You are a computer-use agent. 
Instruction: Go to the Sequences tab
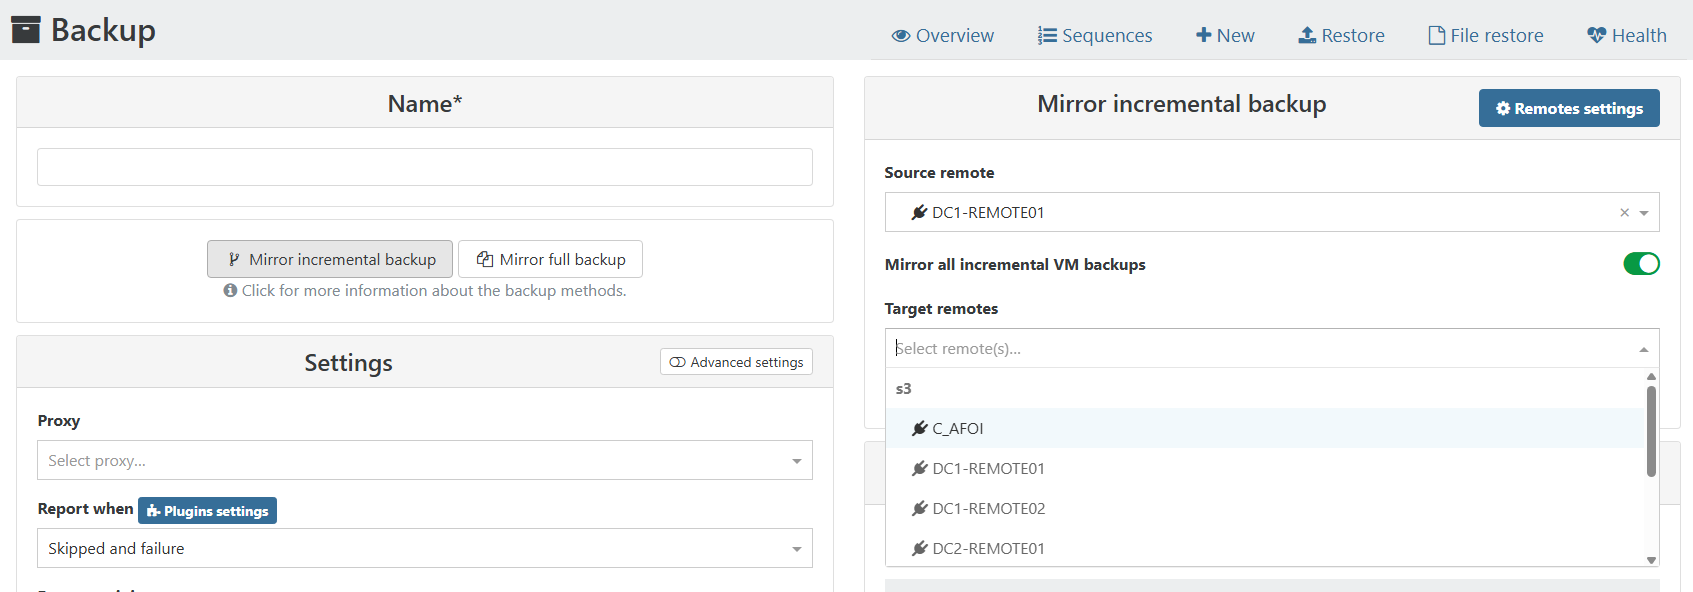(x=1095, y=36)
